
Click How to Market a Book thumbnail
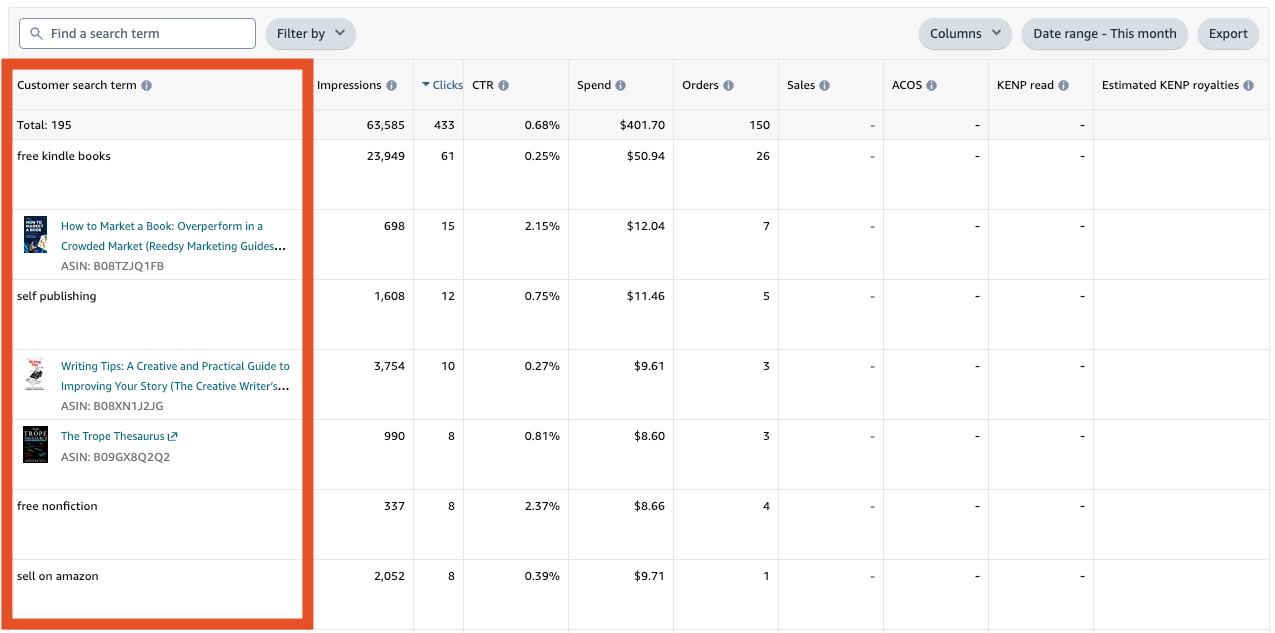coord(35,235)
